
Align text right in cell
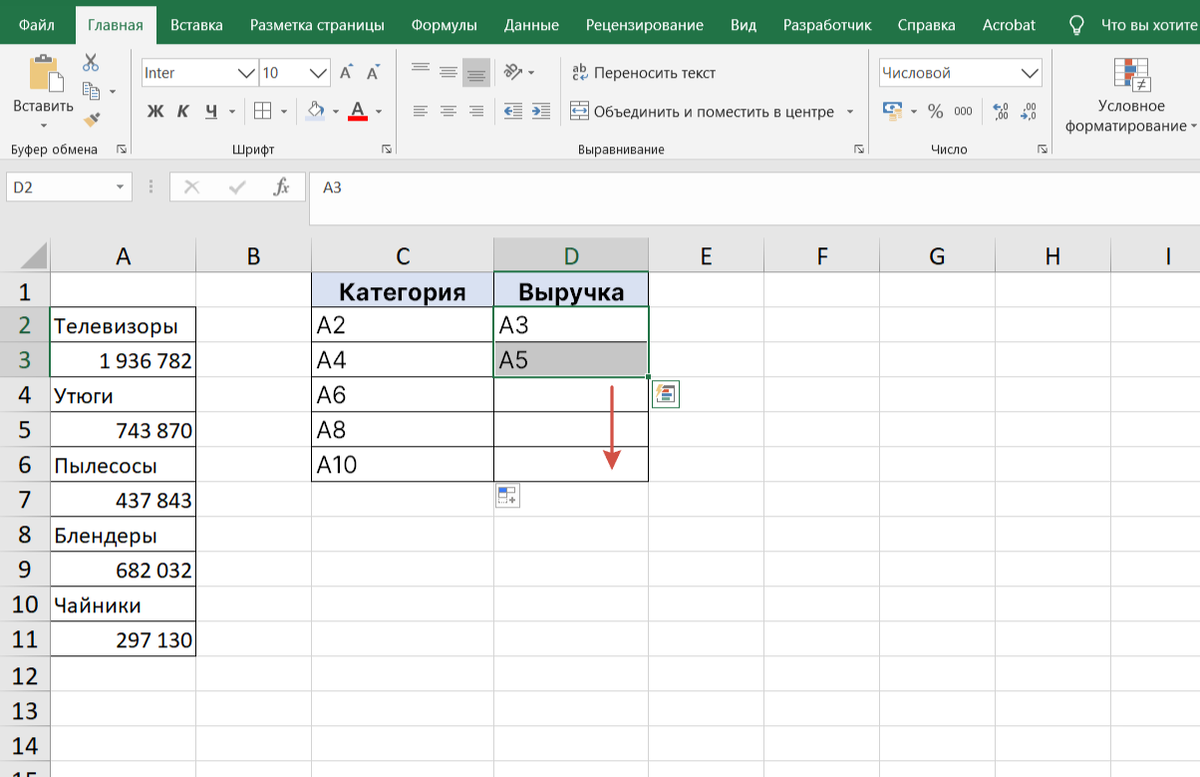tap(476, 111)
